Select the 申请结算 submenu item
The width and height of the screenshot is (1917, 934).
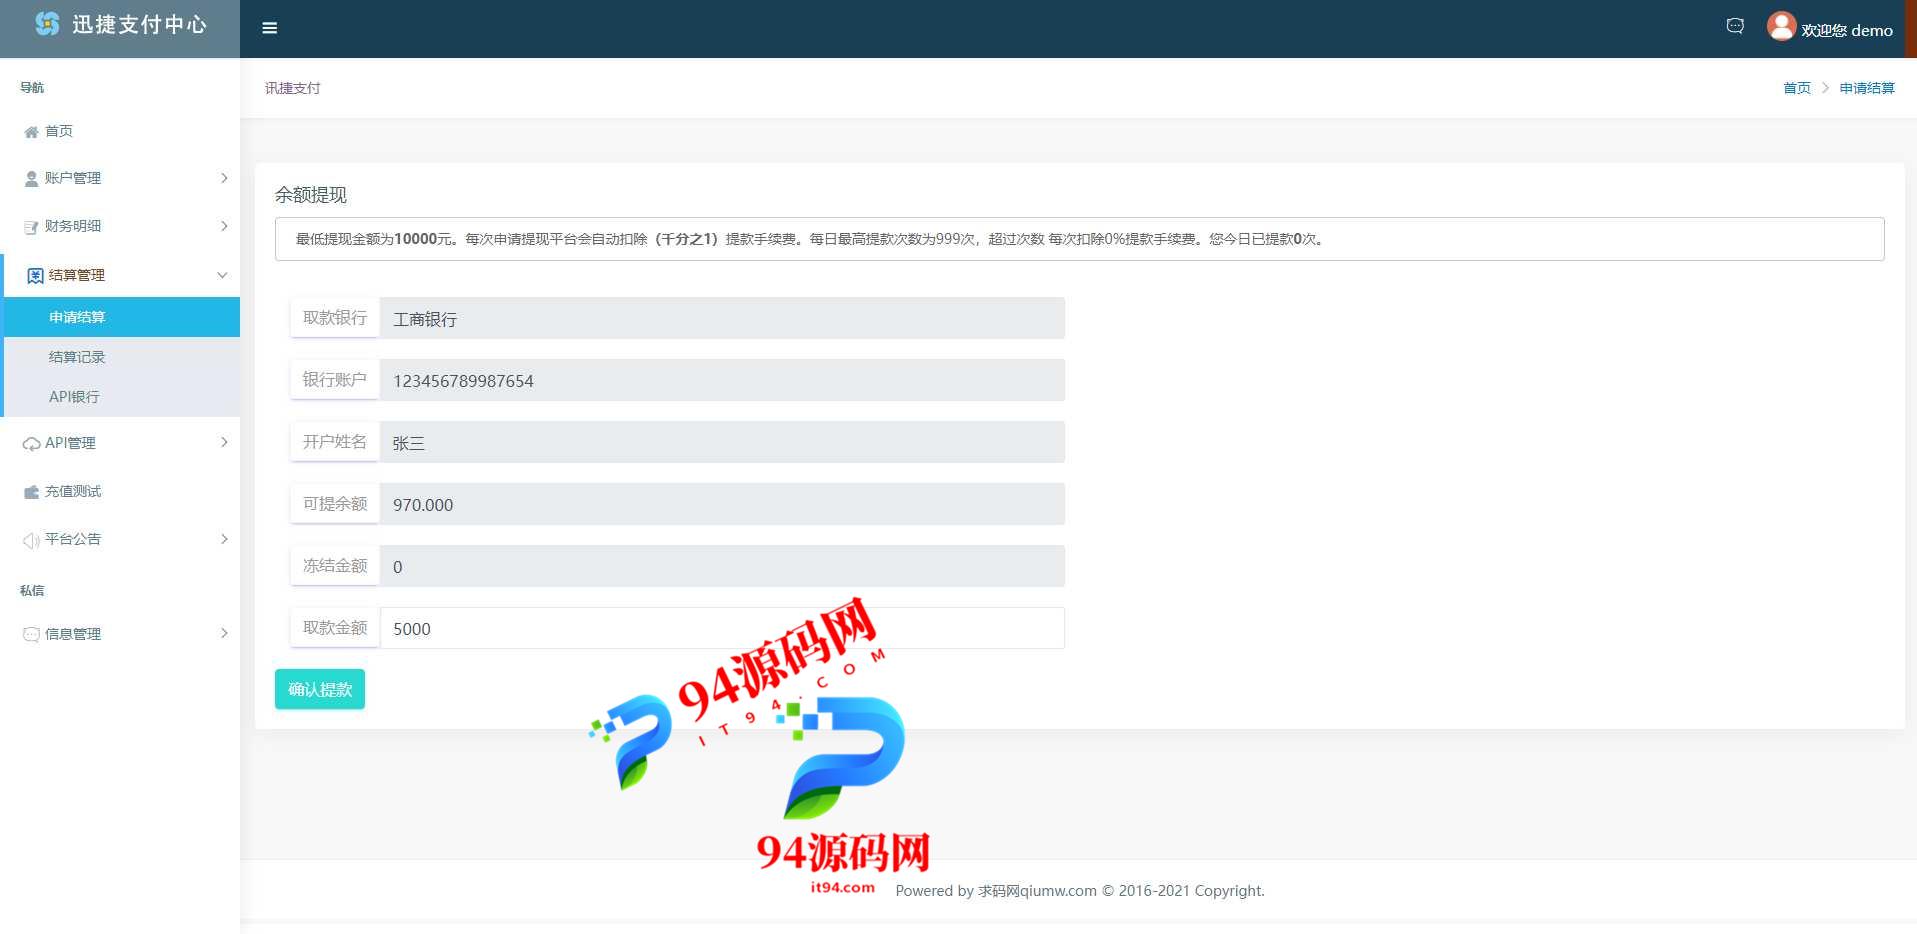(x=122, y=317)
